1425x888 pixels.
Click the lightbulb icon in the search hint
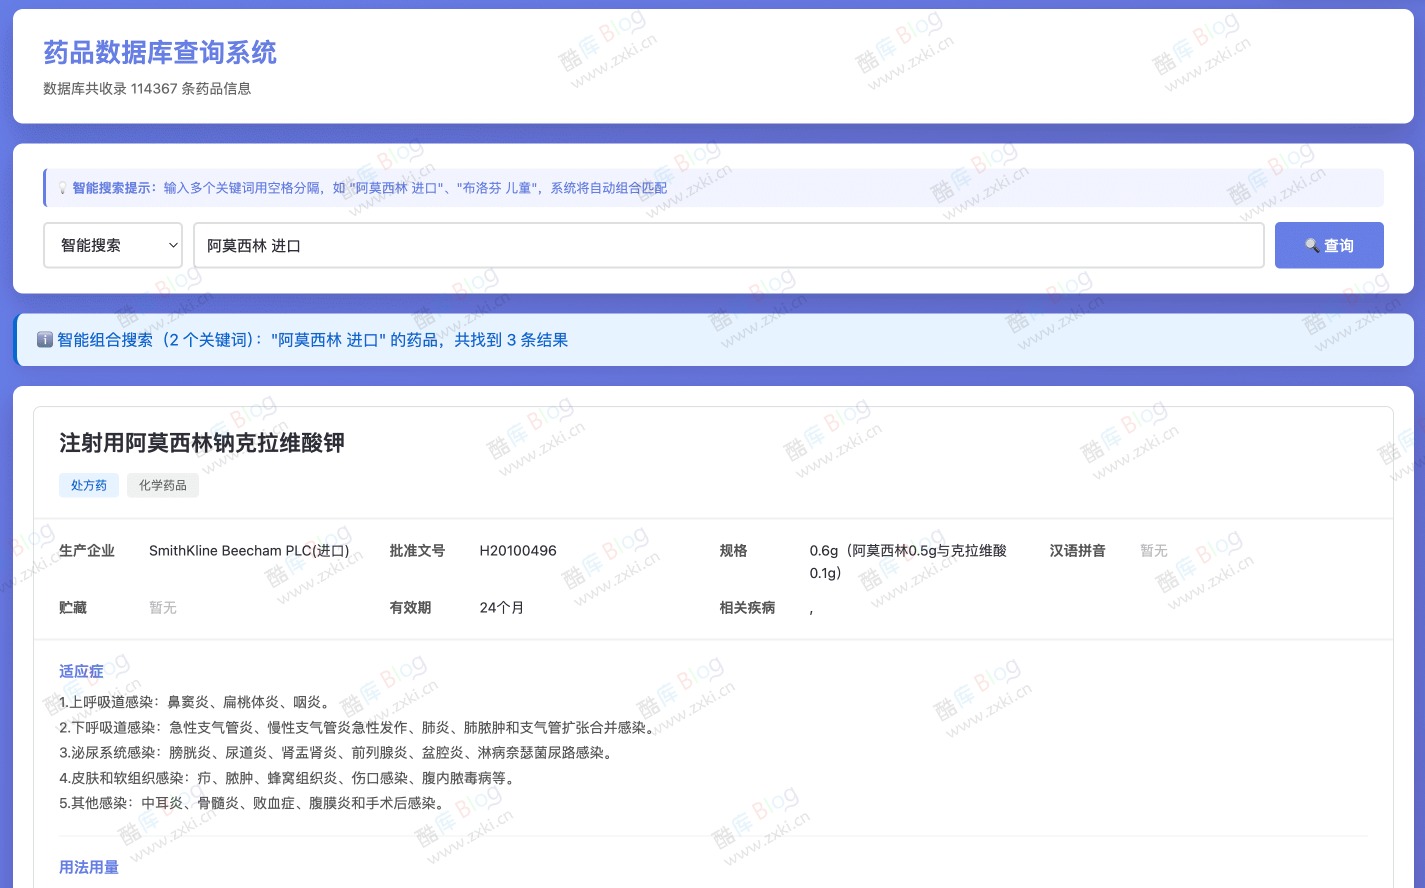(x=63, y=187)
